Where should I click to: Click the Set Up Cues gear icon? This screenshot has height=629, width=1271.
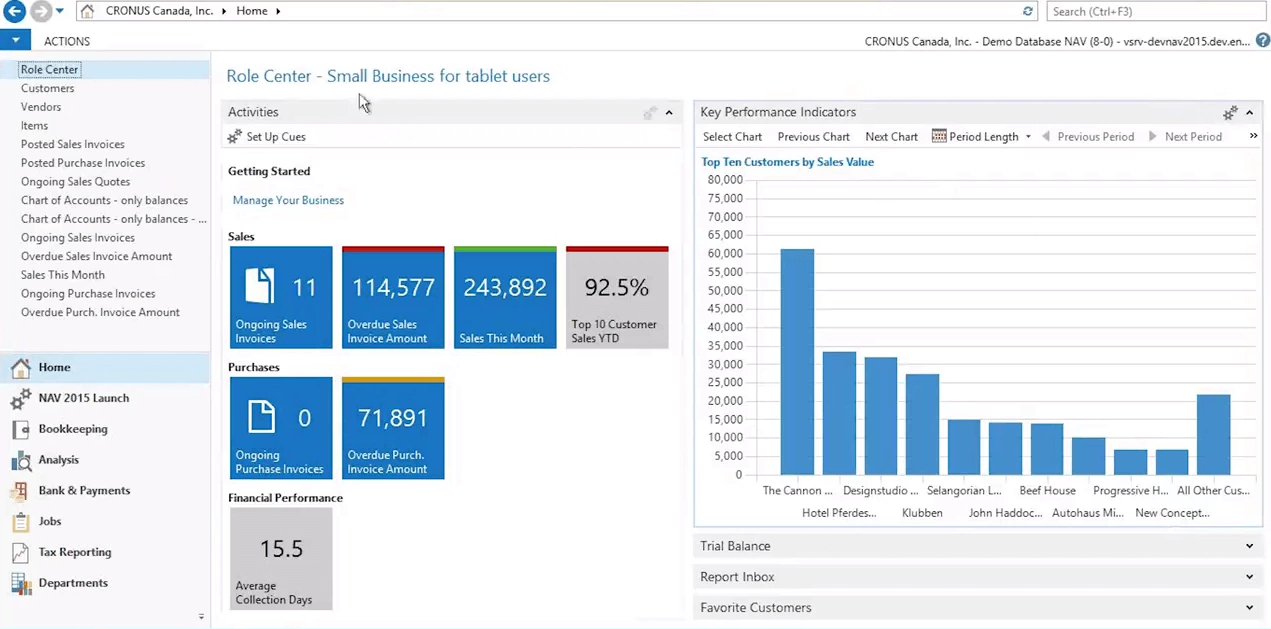coord(235,137)
